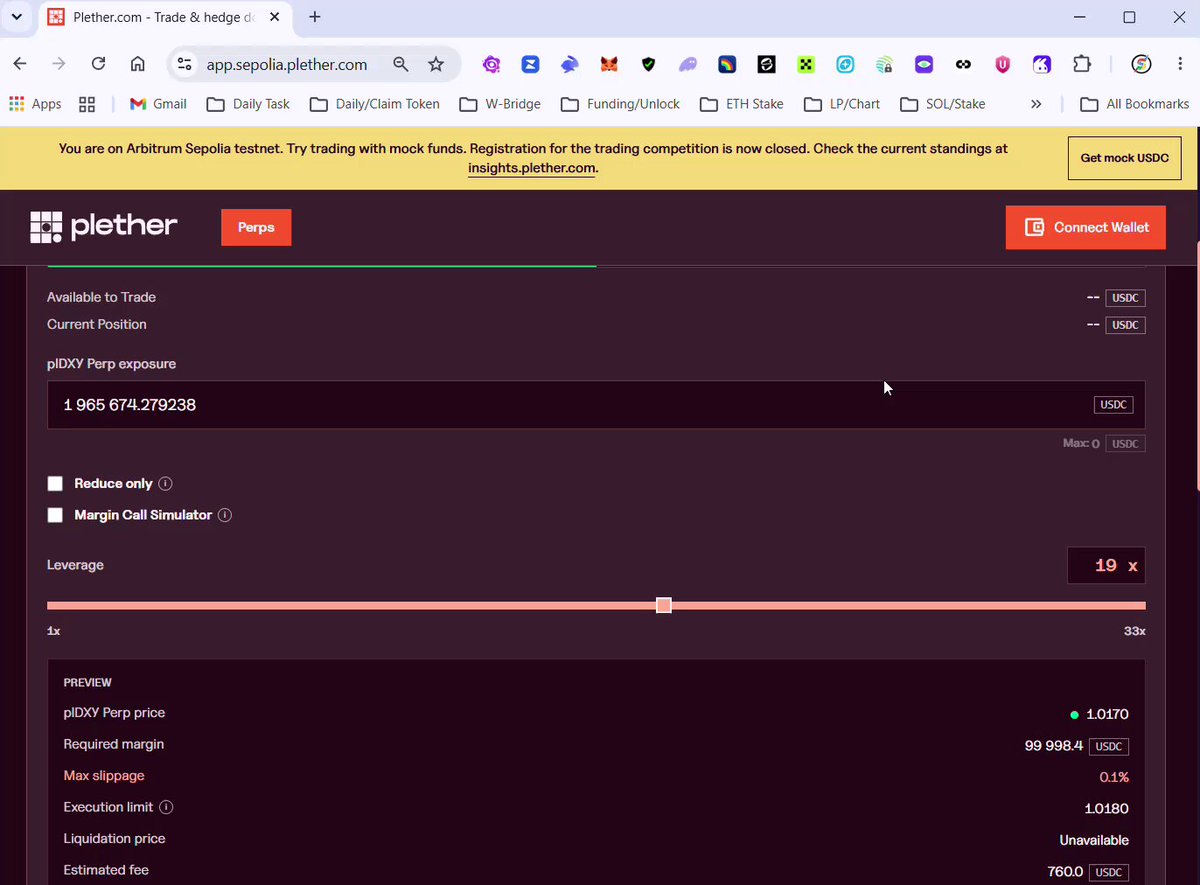Click the Estimated fee value 760.0
The width and height of the screenshot is (1200, 885).
[1065, 872]
